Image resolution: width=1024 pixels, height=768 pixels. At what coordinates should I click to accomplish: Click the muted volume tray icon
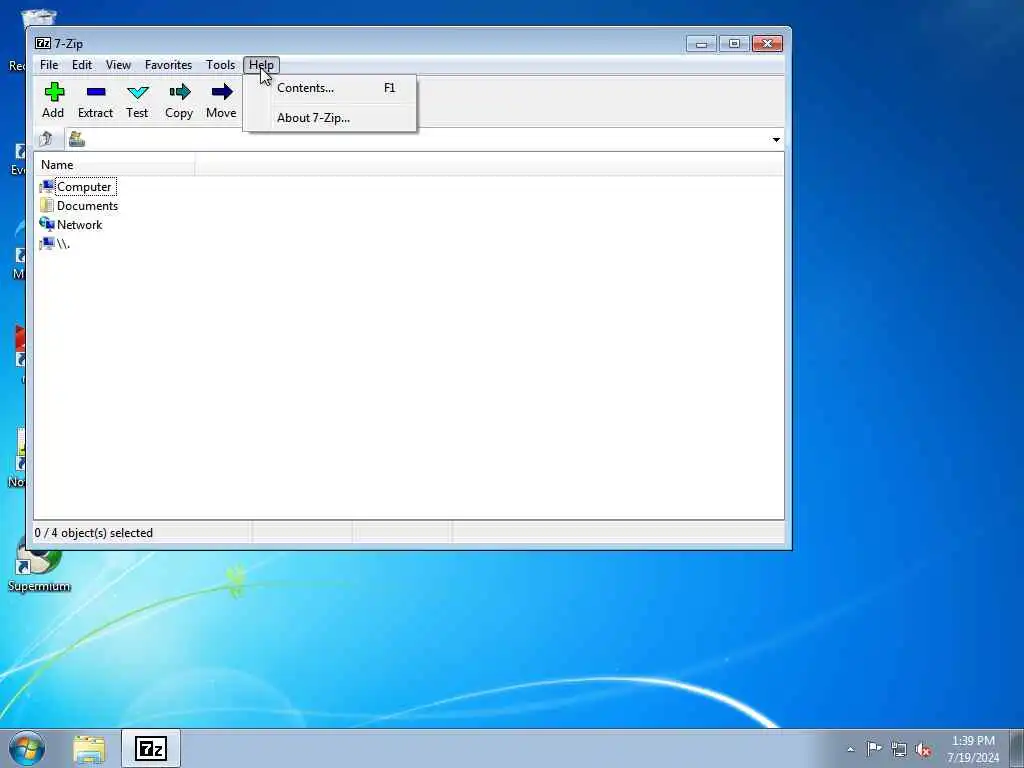point(923,750)
